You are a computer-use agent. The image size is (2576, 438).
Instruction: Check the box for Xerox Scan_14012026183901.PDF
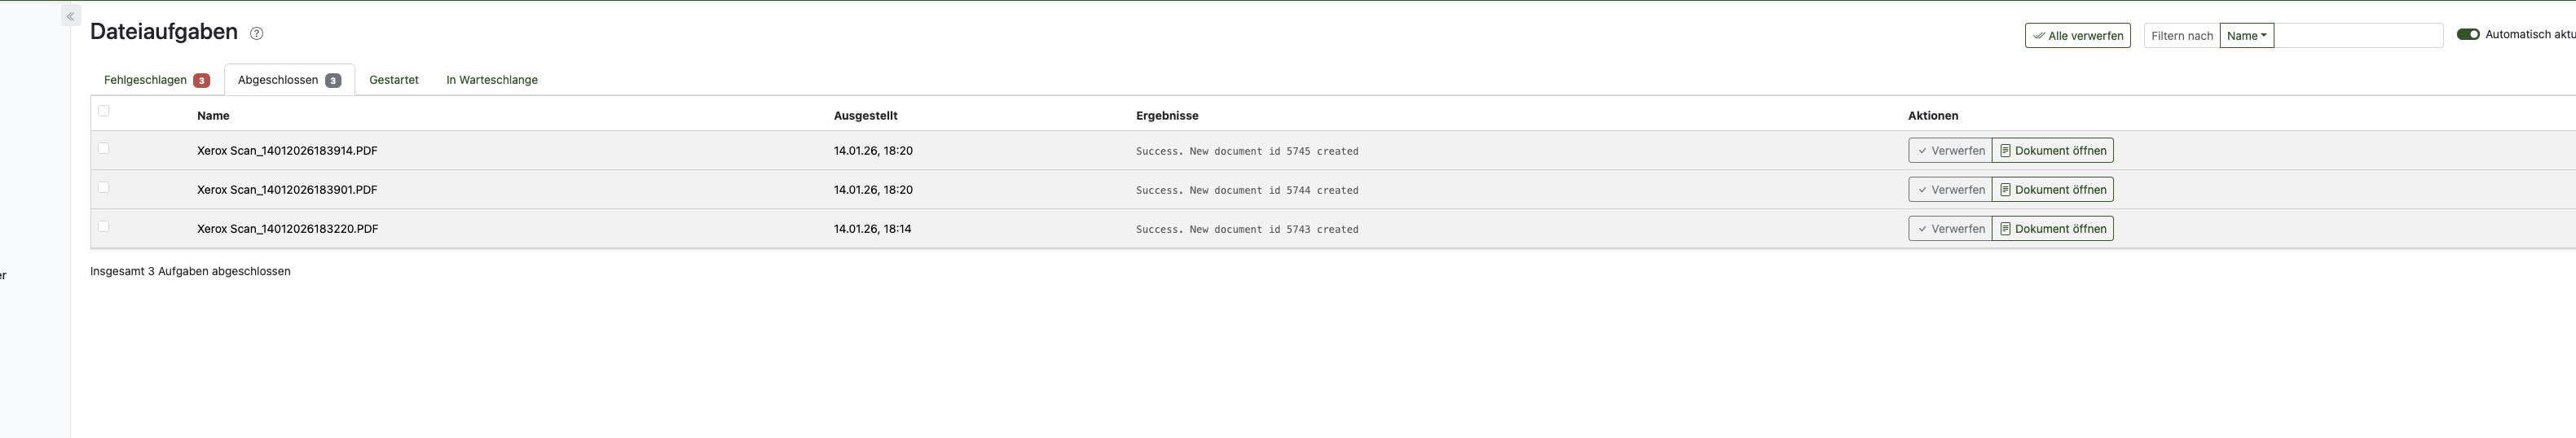pyautogui.click(x=103, y=188)
